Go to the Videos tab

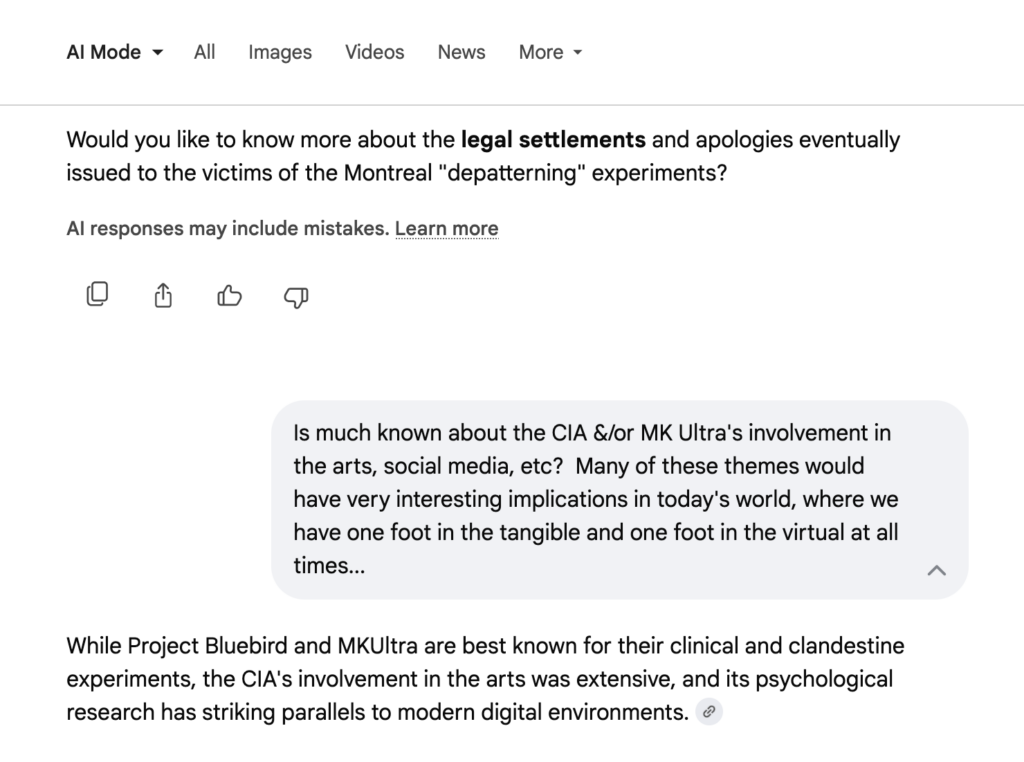click(375, 52)
